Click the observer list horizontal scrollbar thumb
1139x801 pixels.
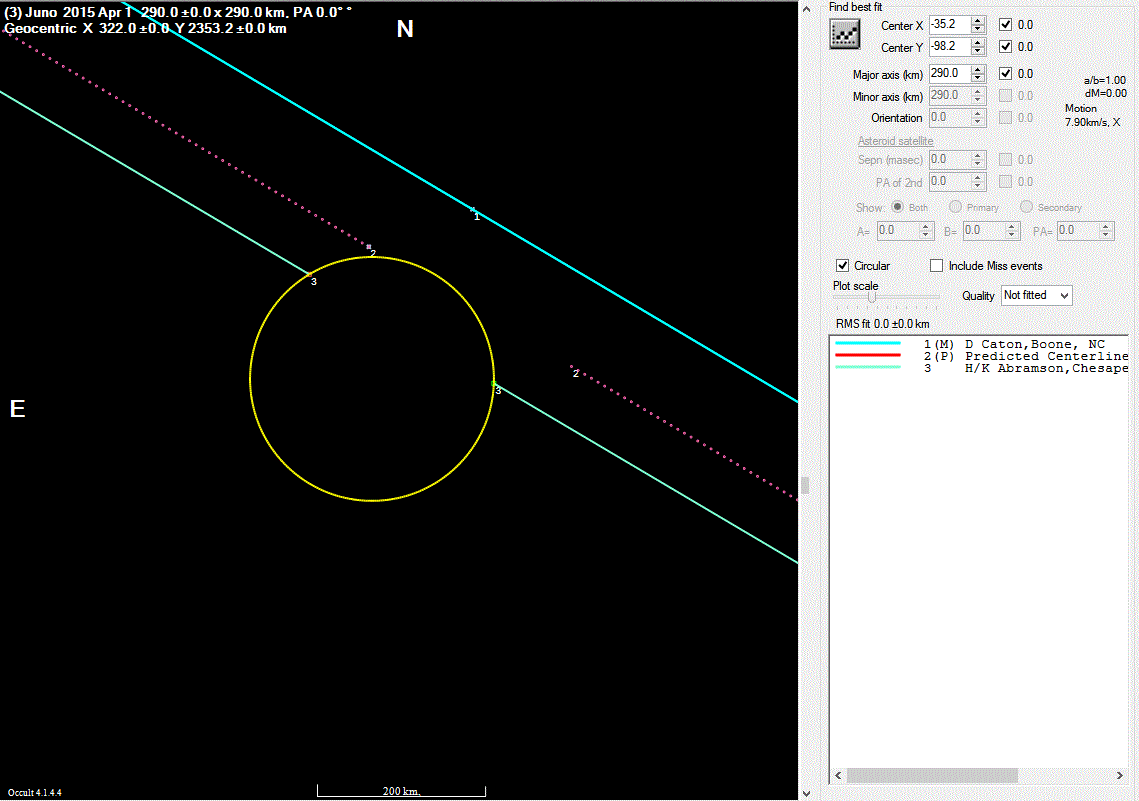click(x=931, y=775)
